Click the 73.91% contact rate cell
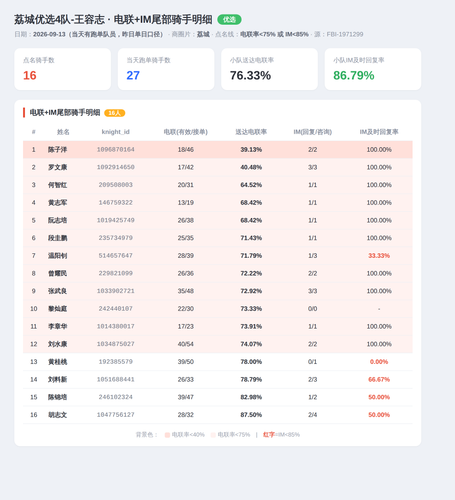This screenshot has width=455, height=500. tap(251, 326)
